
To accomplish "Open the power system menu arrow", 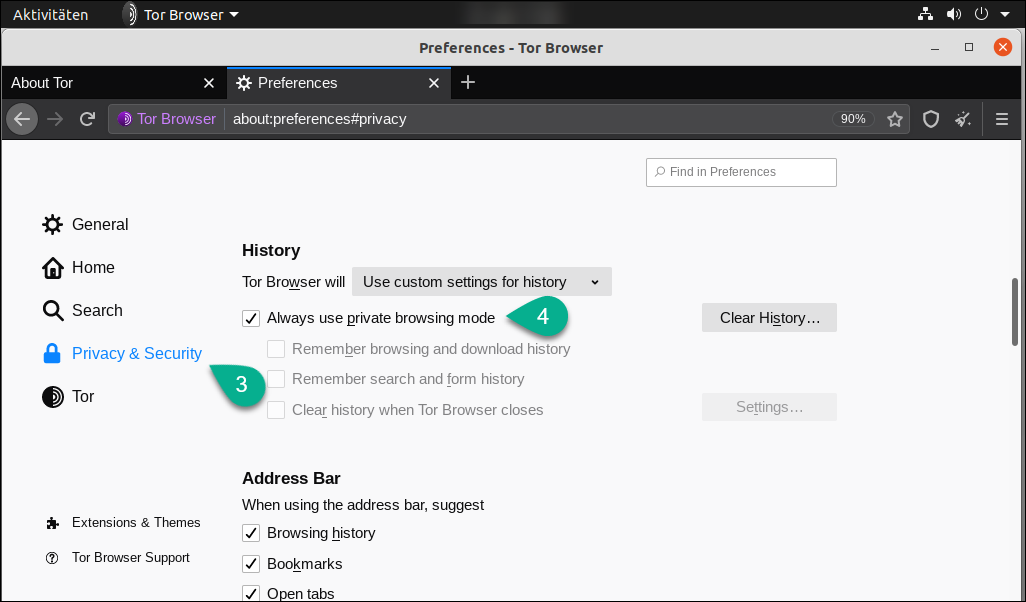I will tap(1003, 15).
